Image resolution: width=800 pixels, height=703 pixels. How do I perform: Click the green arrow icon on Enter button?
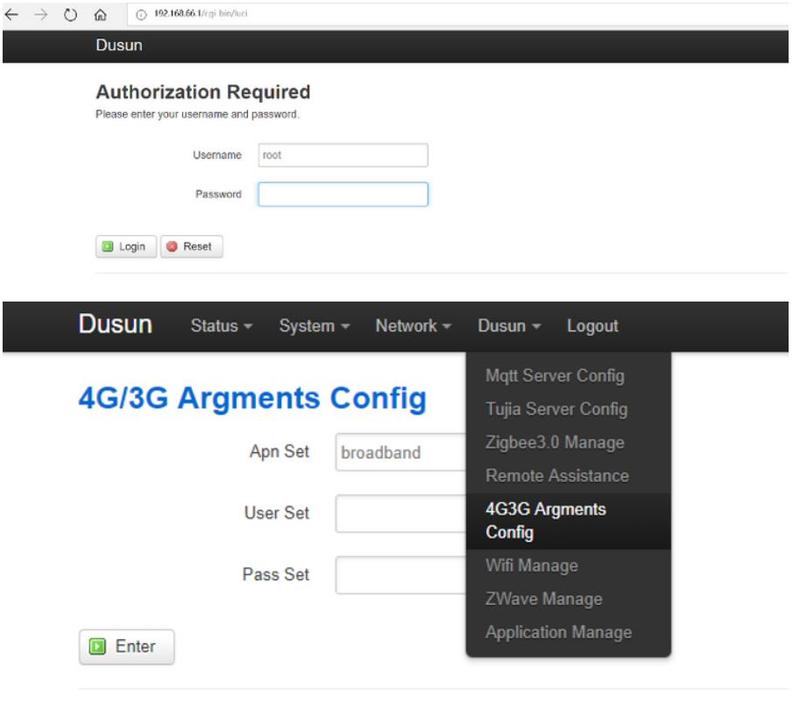pyautogui.click(x=97, y=647)
